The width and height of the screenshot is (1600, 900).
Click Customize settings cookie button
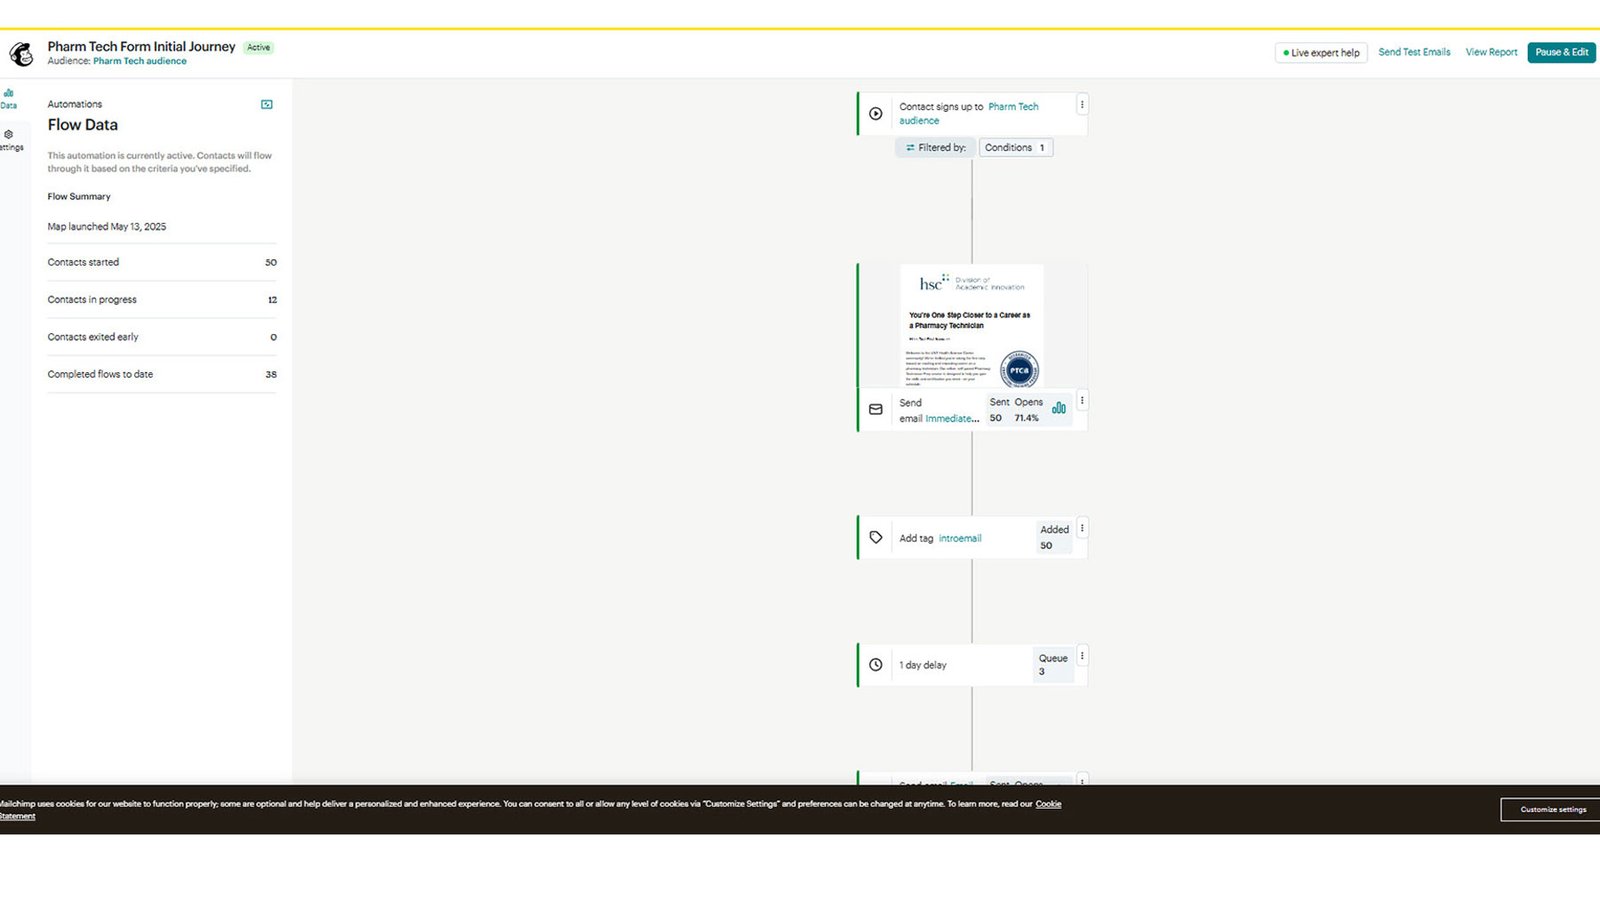(1553, 809)
